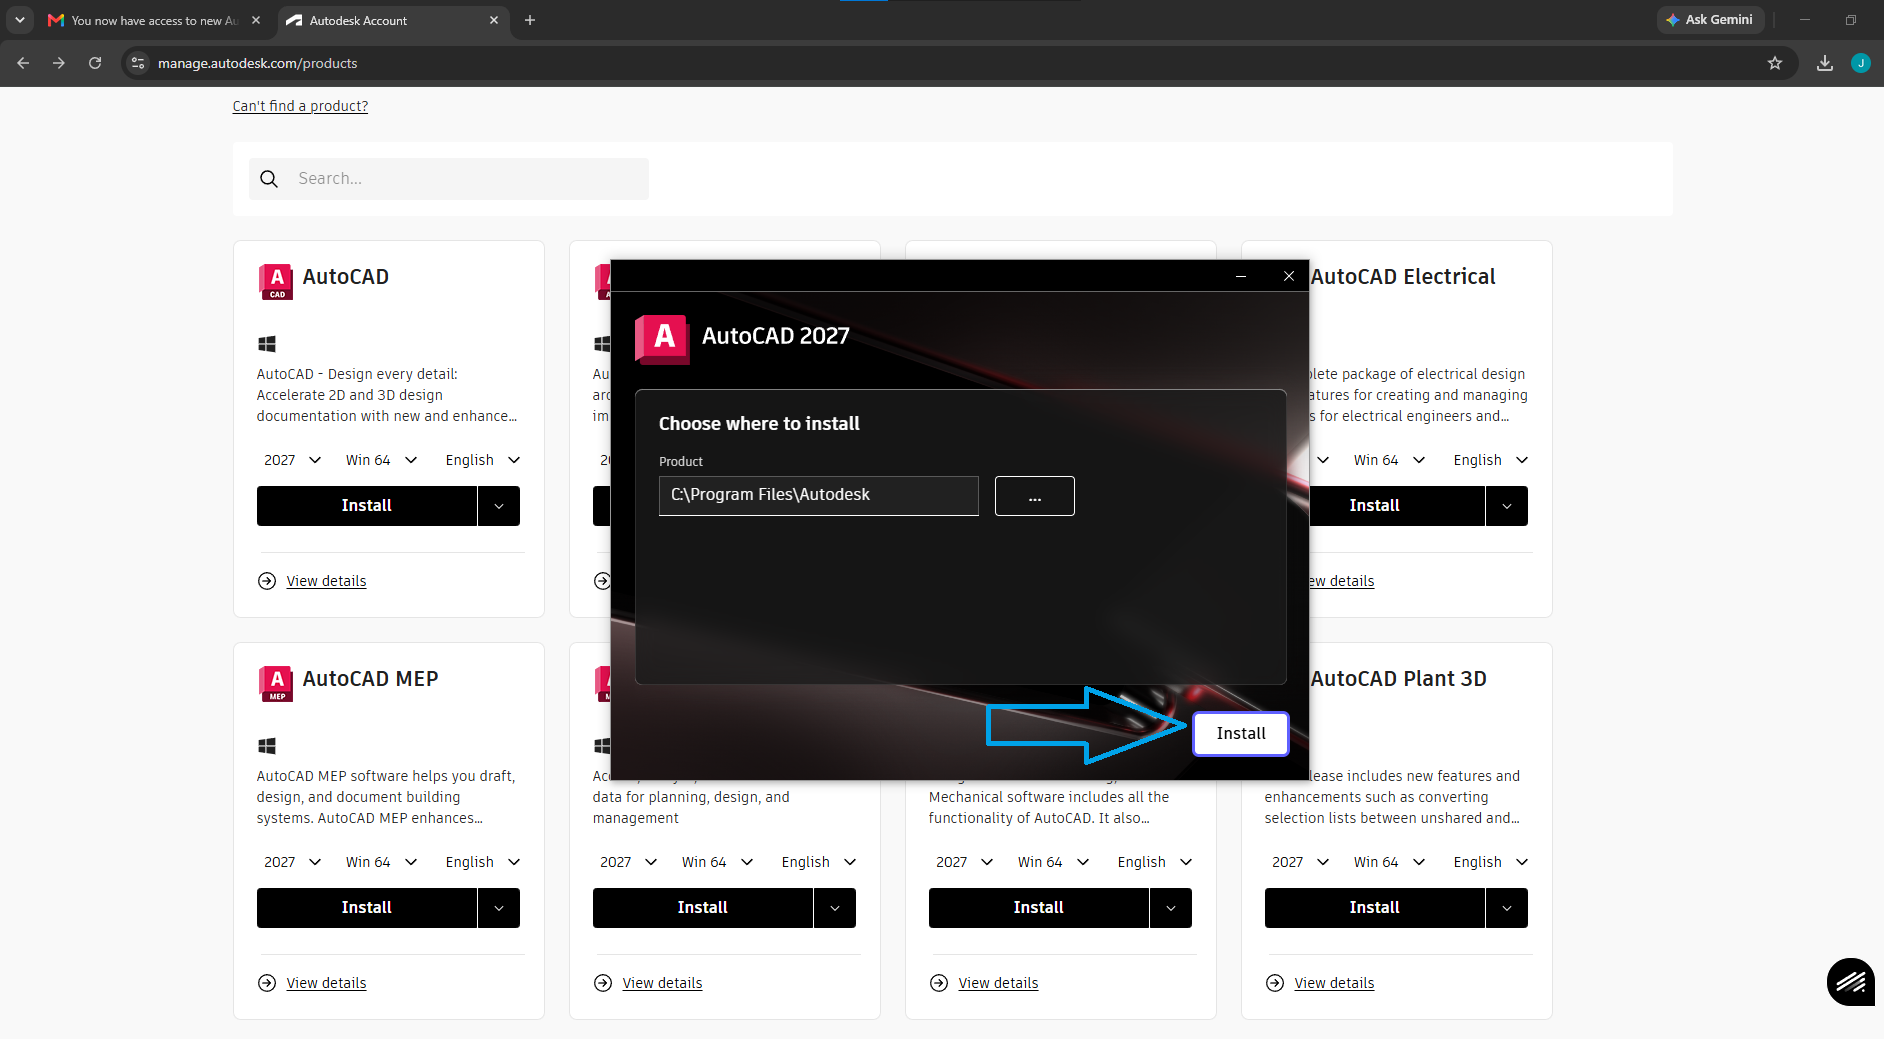This screenshot has height=1039, width=1884.
Task: Open the tab search dropdown arrow
Action: [x=19, y=20]
